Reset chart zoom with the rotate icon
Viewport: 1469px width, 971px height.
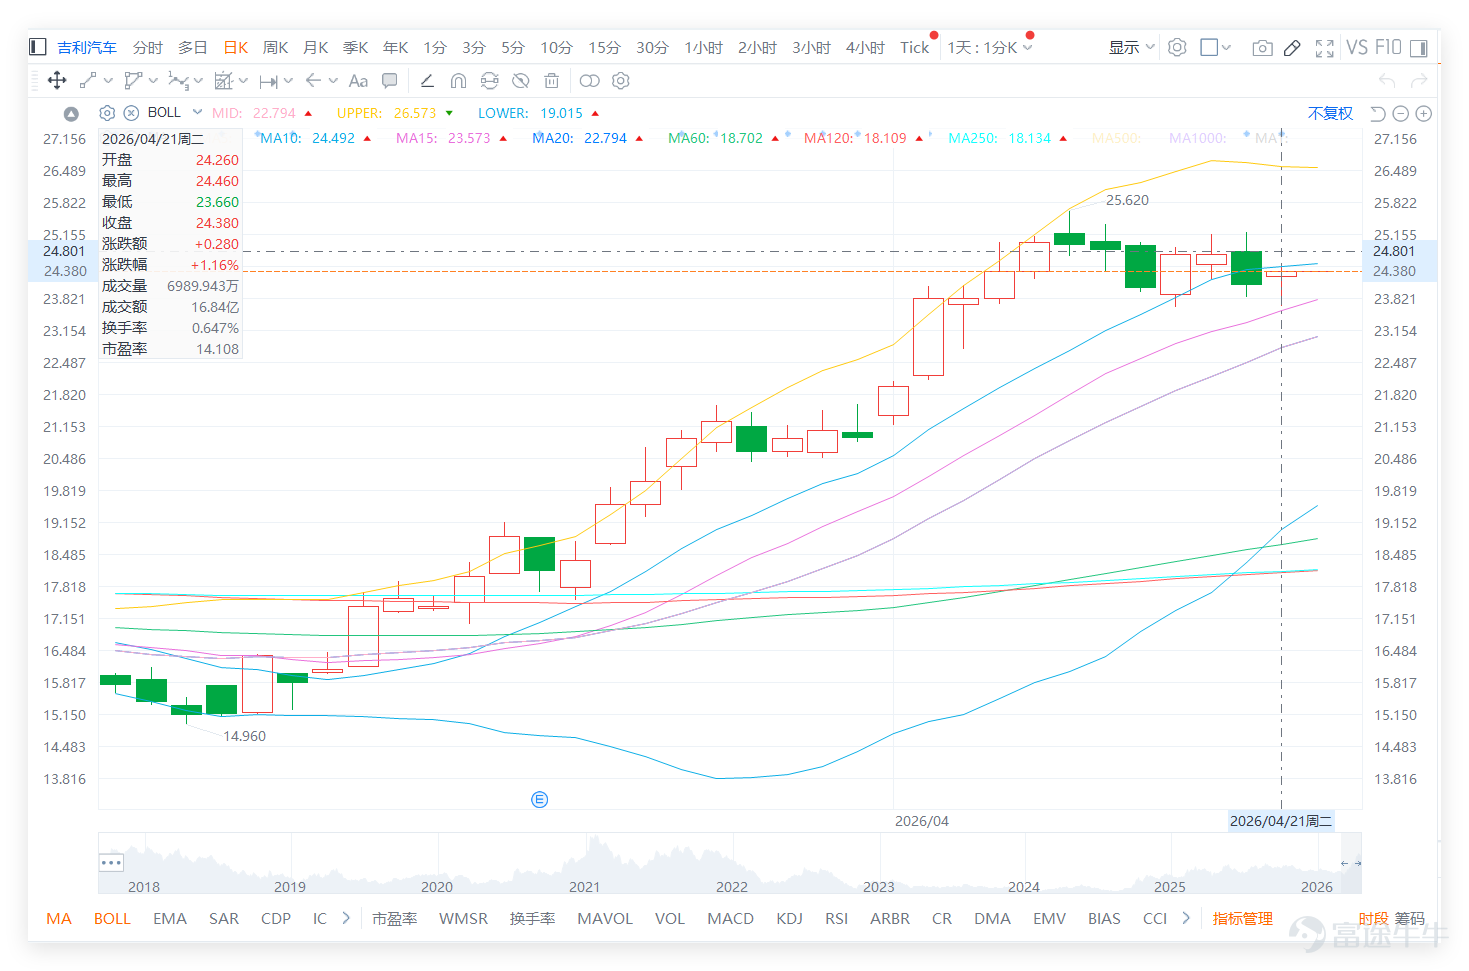(1377, 114)
